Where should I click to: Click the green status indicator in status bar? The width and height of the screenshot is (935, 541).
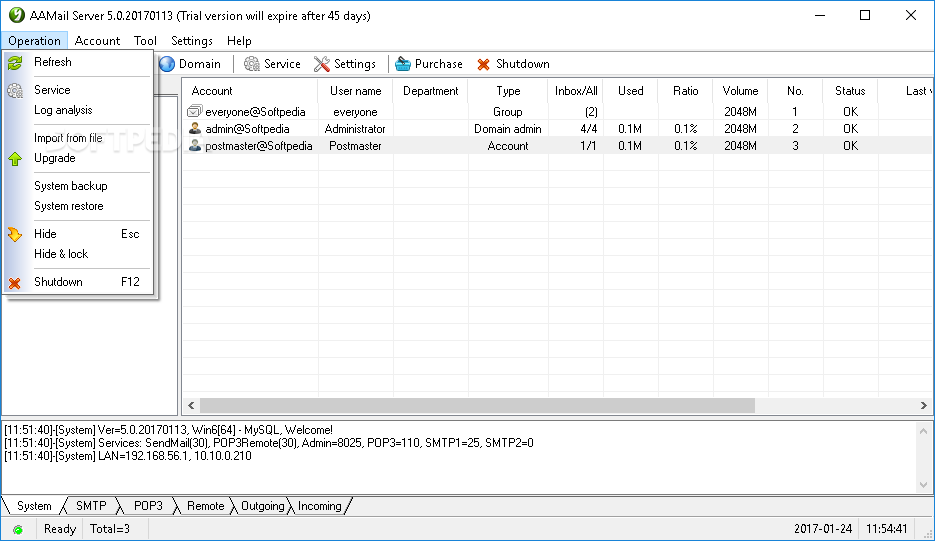click(x=18, y=530)
